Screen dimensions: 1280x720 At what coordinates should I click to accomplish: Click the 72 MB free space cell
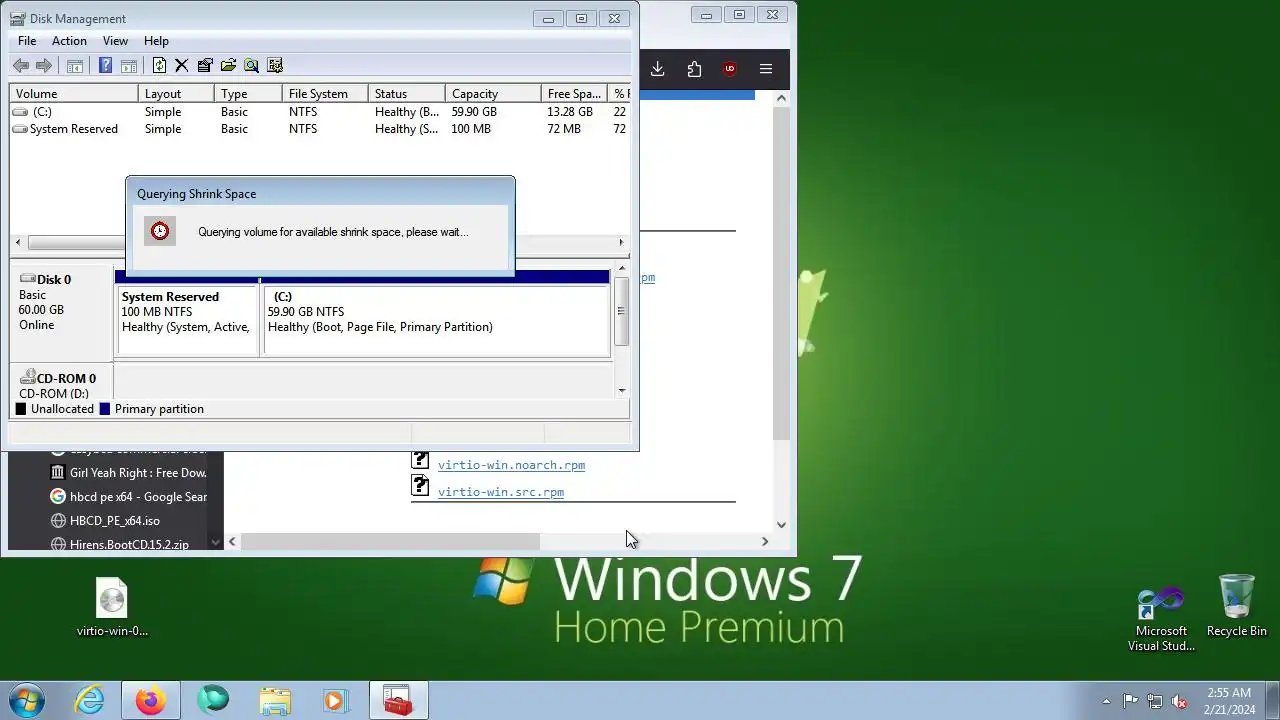coord(564,129)
